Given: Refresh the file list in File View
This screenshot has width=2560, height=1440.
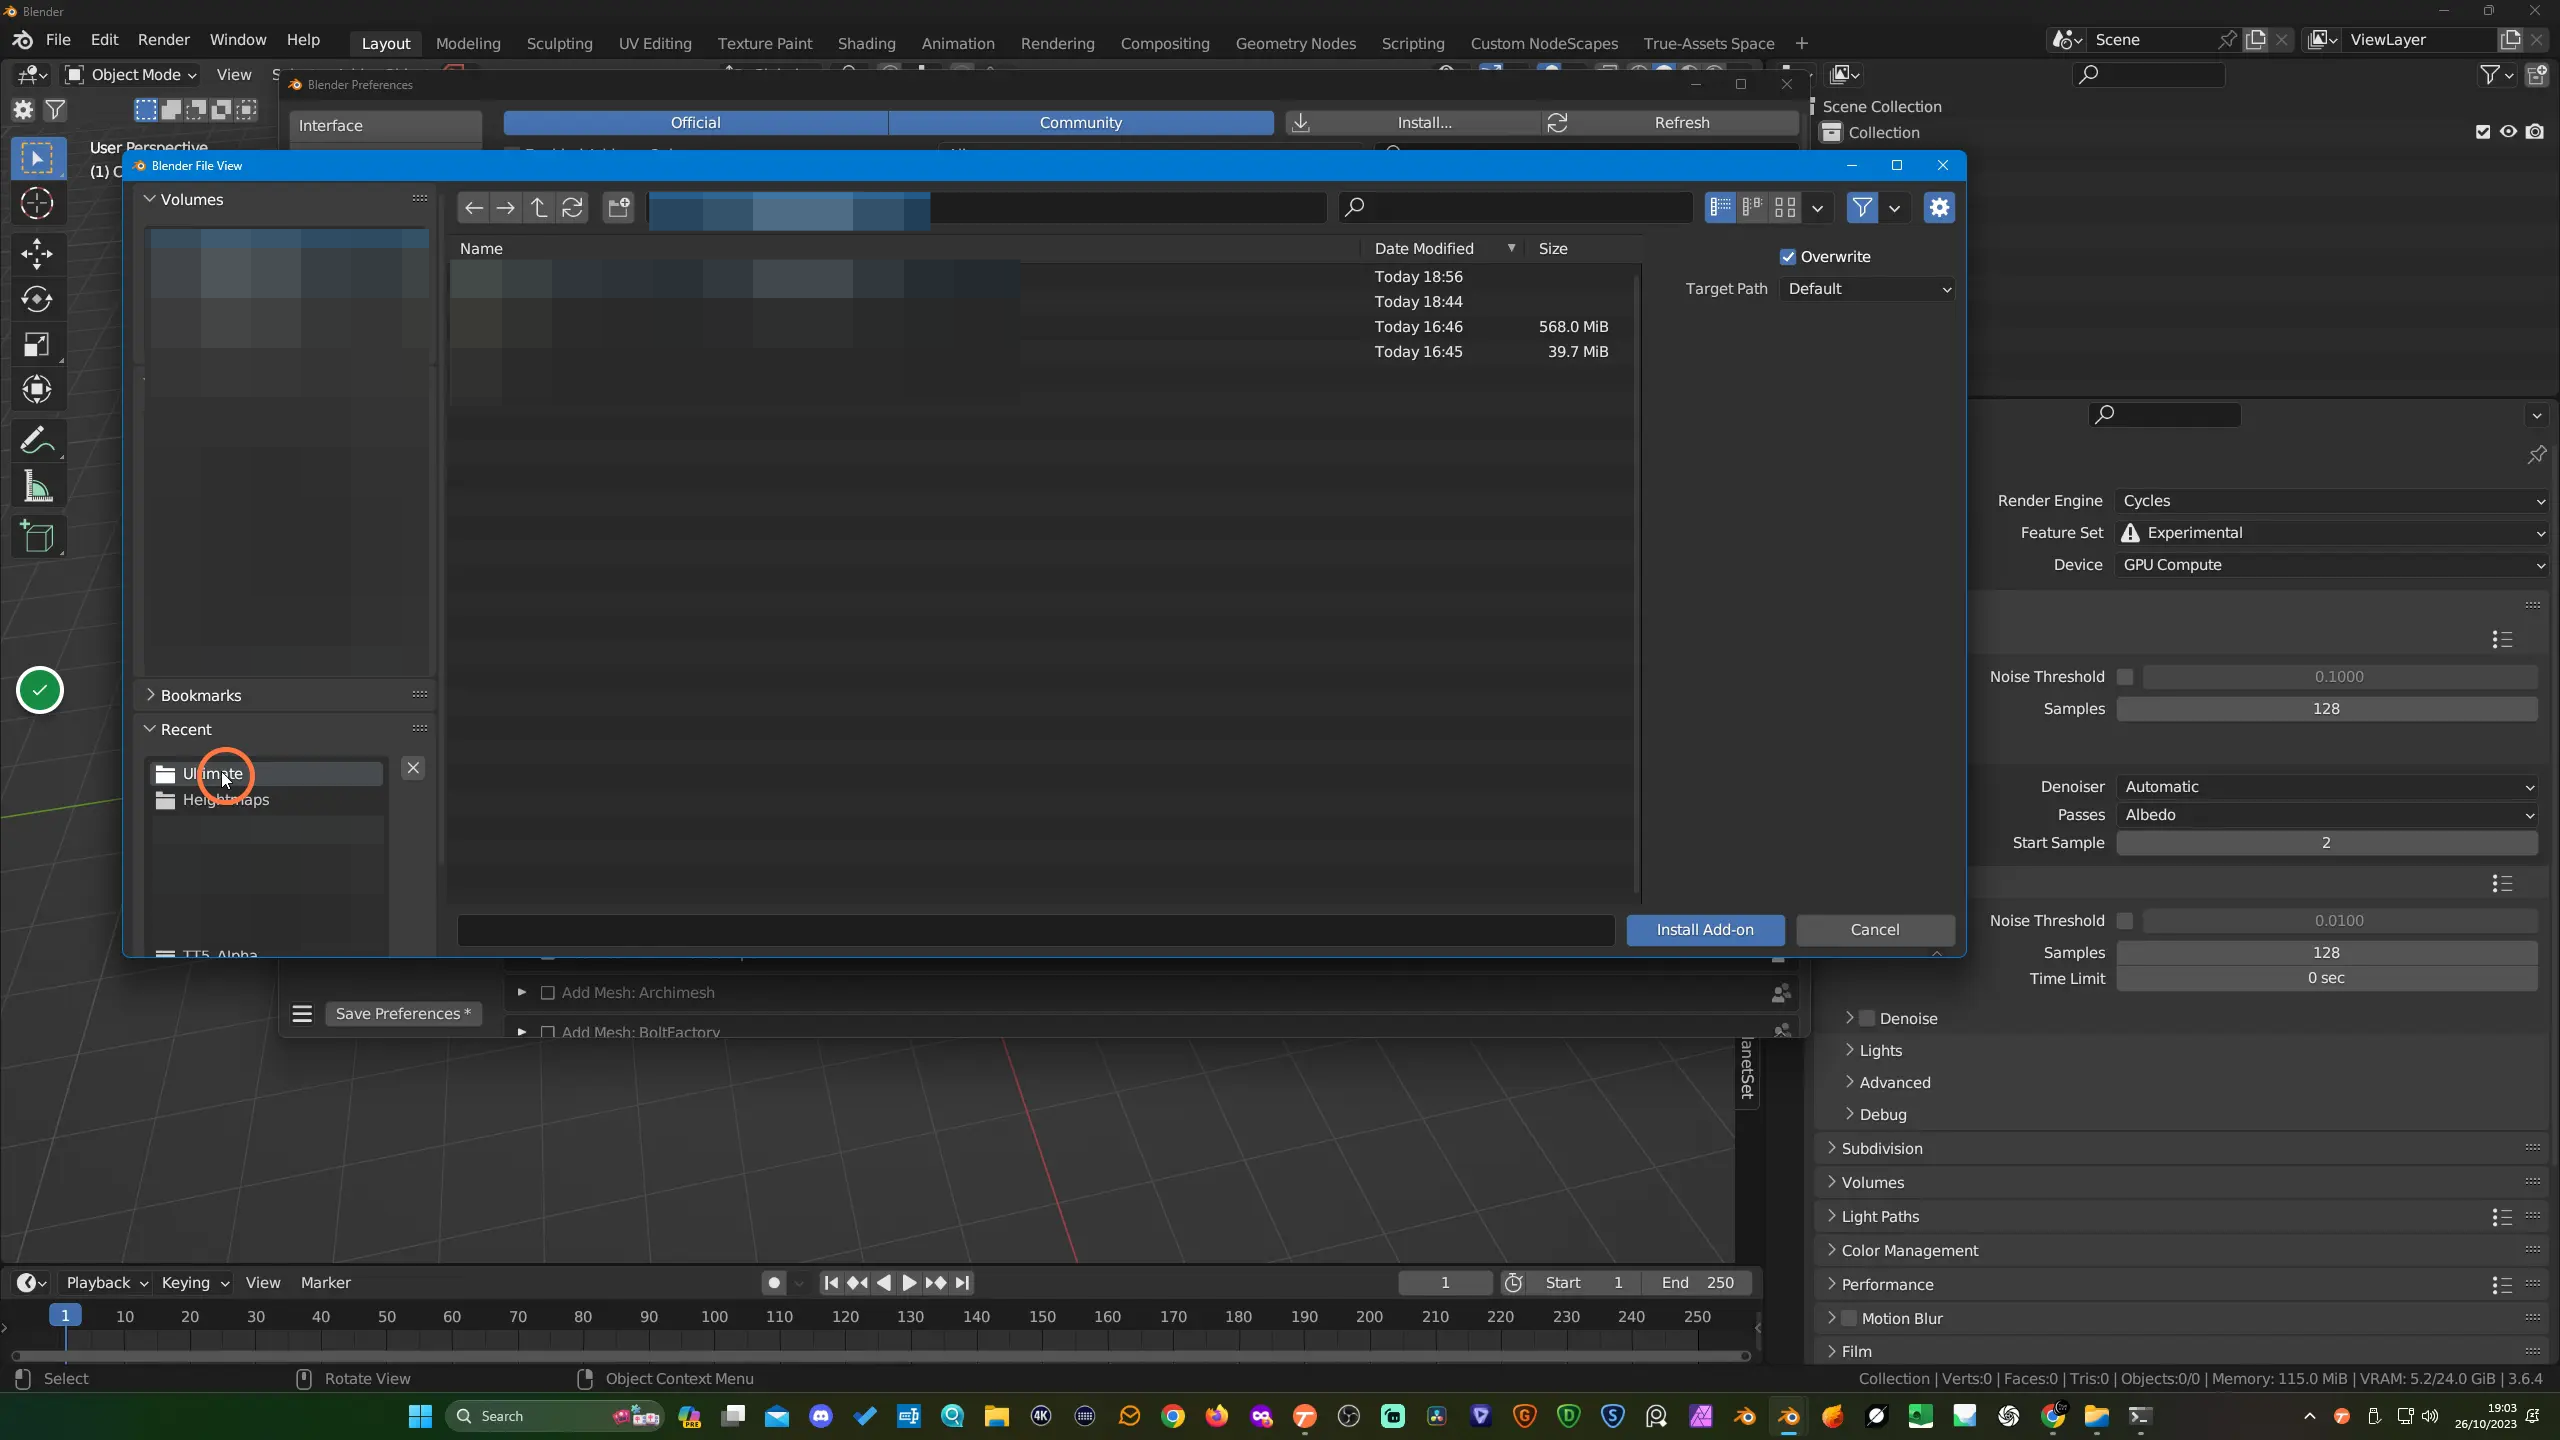Looking at the screenshot, I should click(572, 208).
